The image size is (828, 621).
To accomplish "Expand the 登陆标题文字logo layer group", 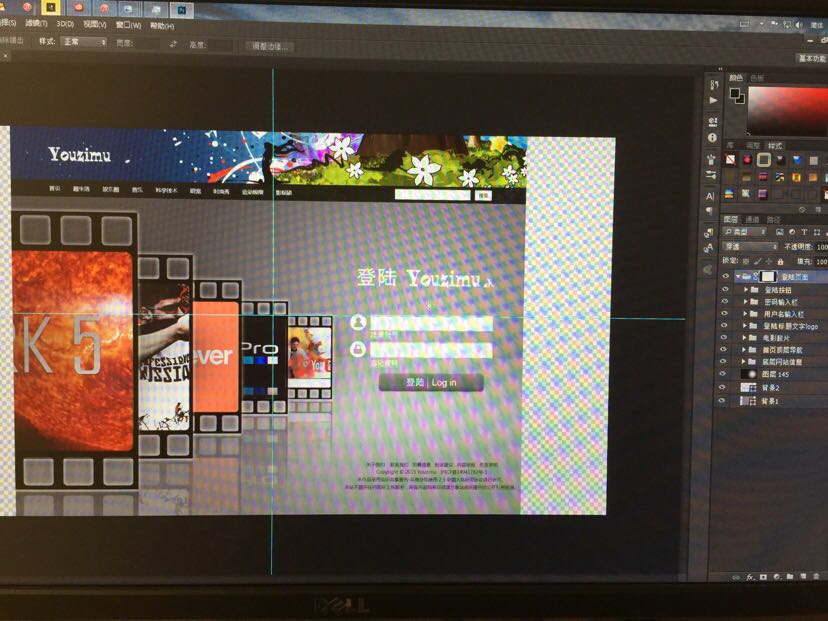I will (745, 326).
